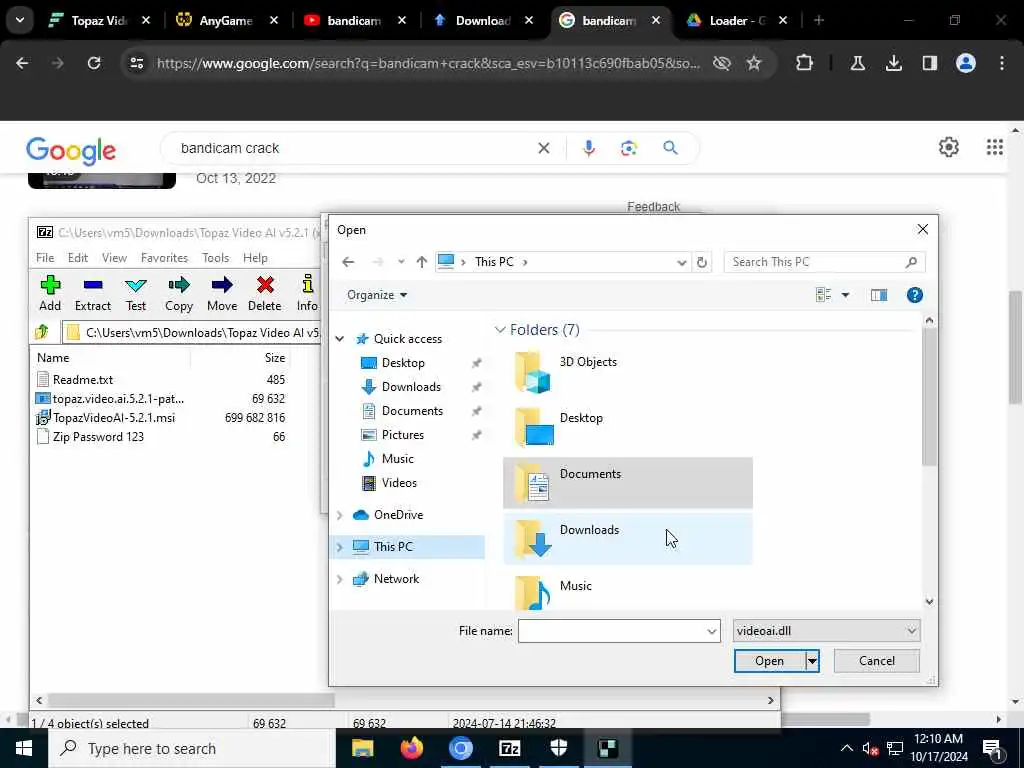Screen dimensions: 1024x768
Task: Change your view icon in Open dialog
Action: [x=823, y=295]
